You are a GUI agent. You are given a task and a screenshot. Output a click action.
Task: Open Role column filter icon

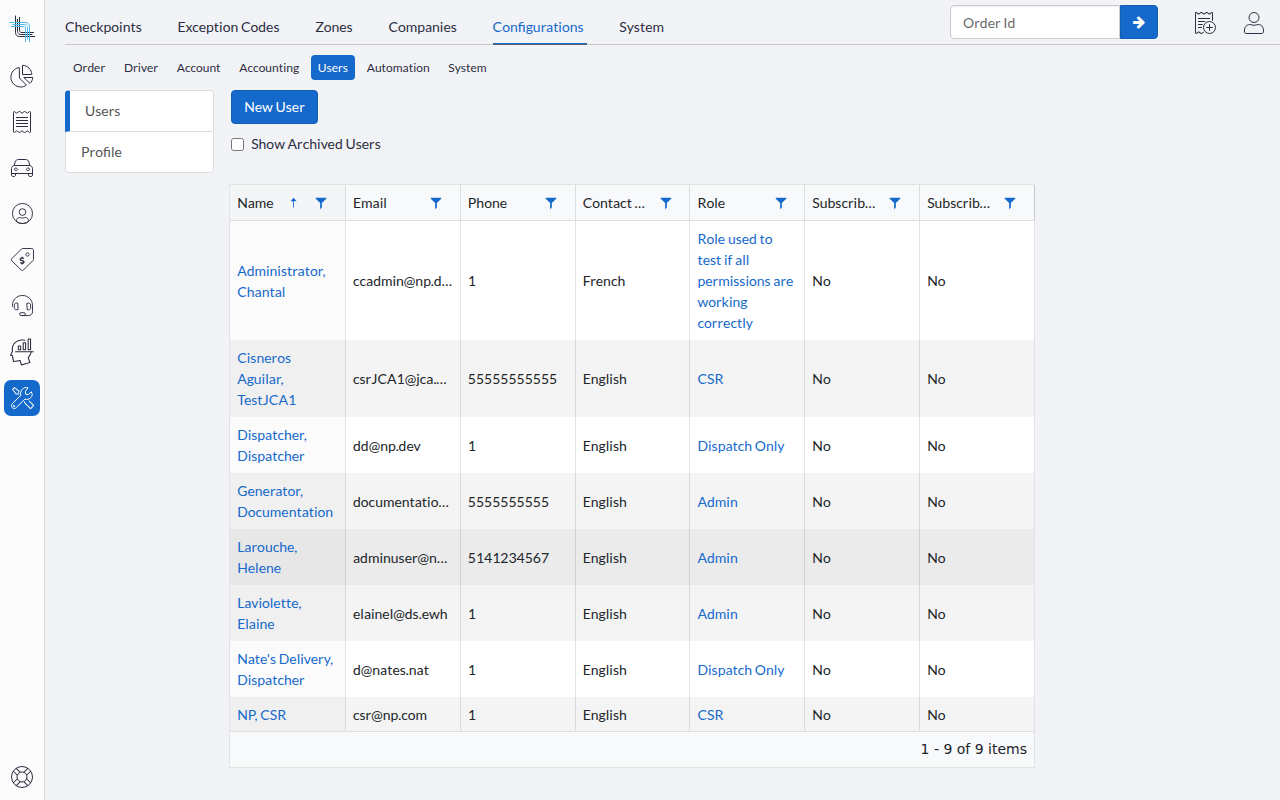point(781,203)
